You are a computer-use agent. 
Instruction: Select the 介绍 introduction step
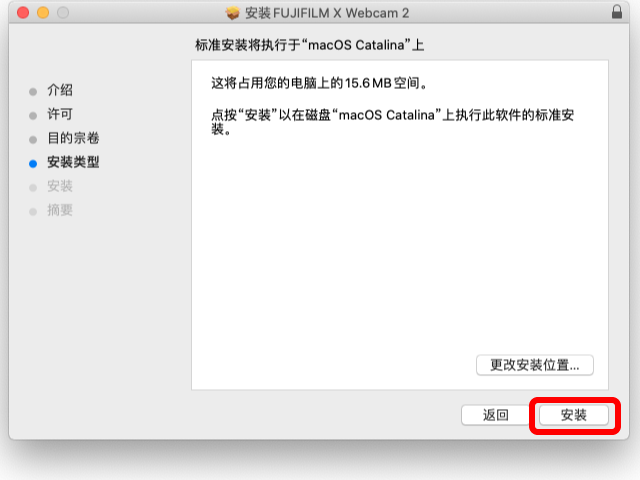tap(60, 90)
